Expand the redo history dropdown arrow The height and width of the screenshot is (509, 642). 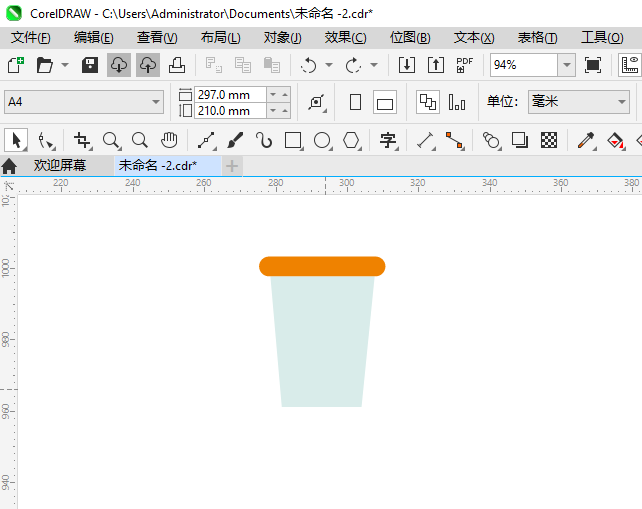pyautogui.click(x=374, y=65)
